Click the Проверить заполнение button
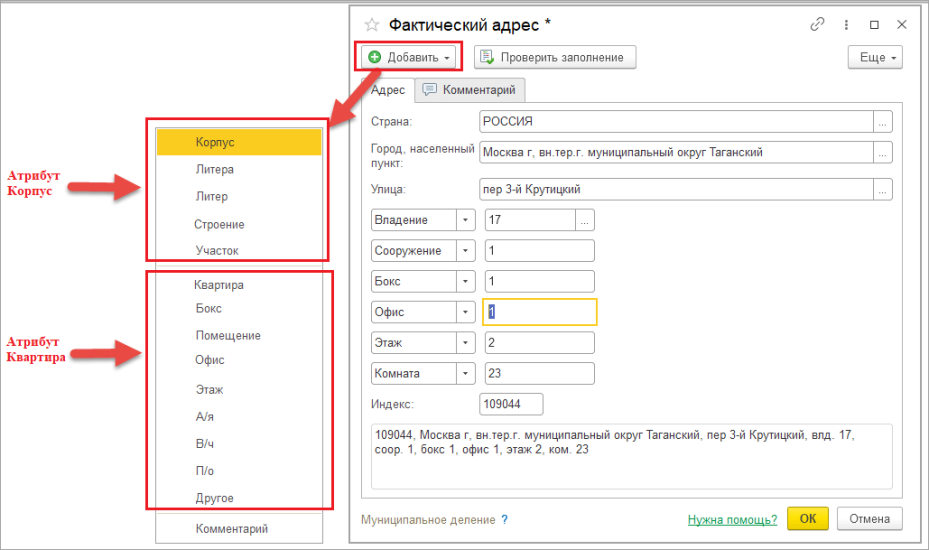 coord(555,57)
